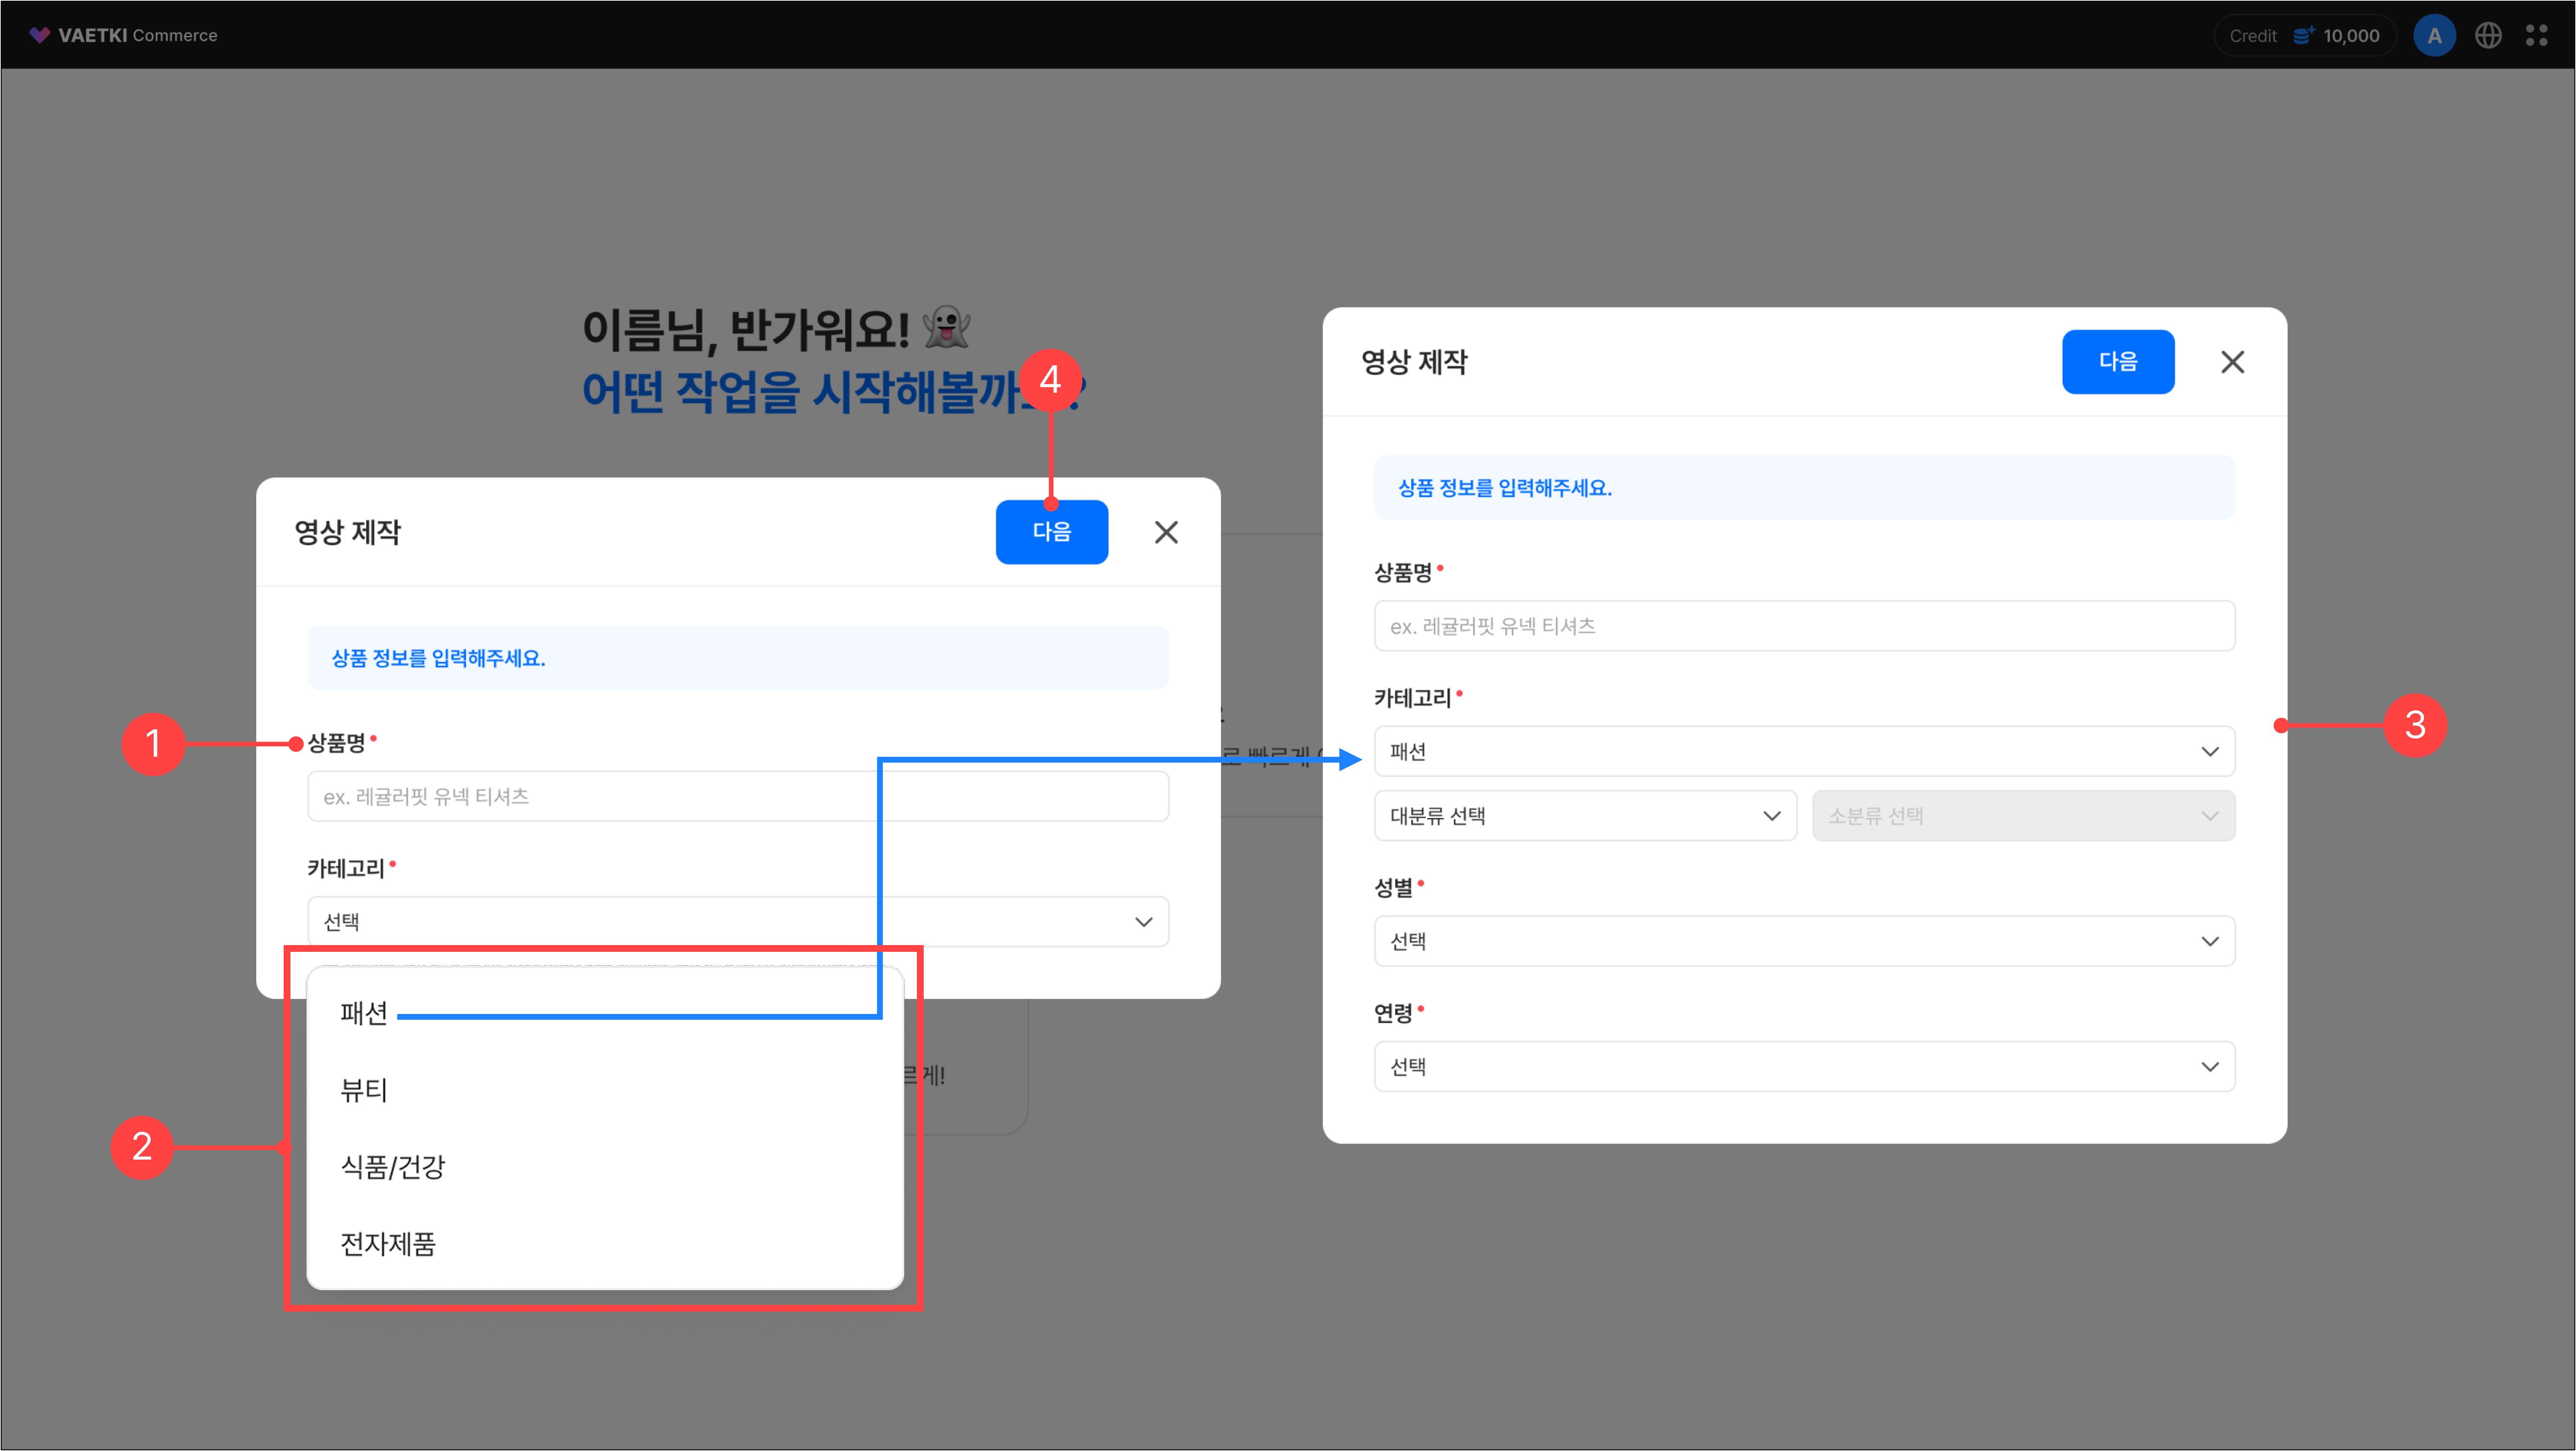The image size is (2576, 1451).
Task: Close the right 영상 제작 dialog
Action: tap(2233, 362)
